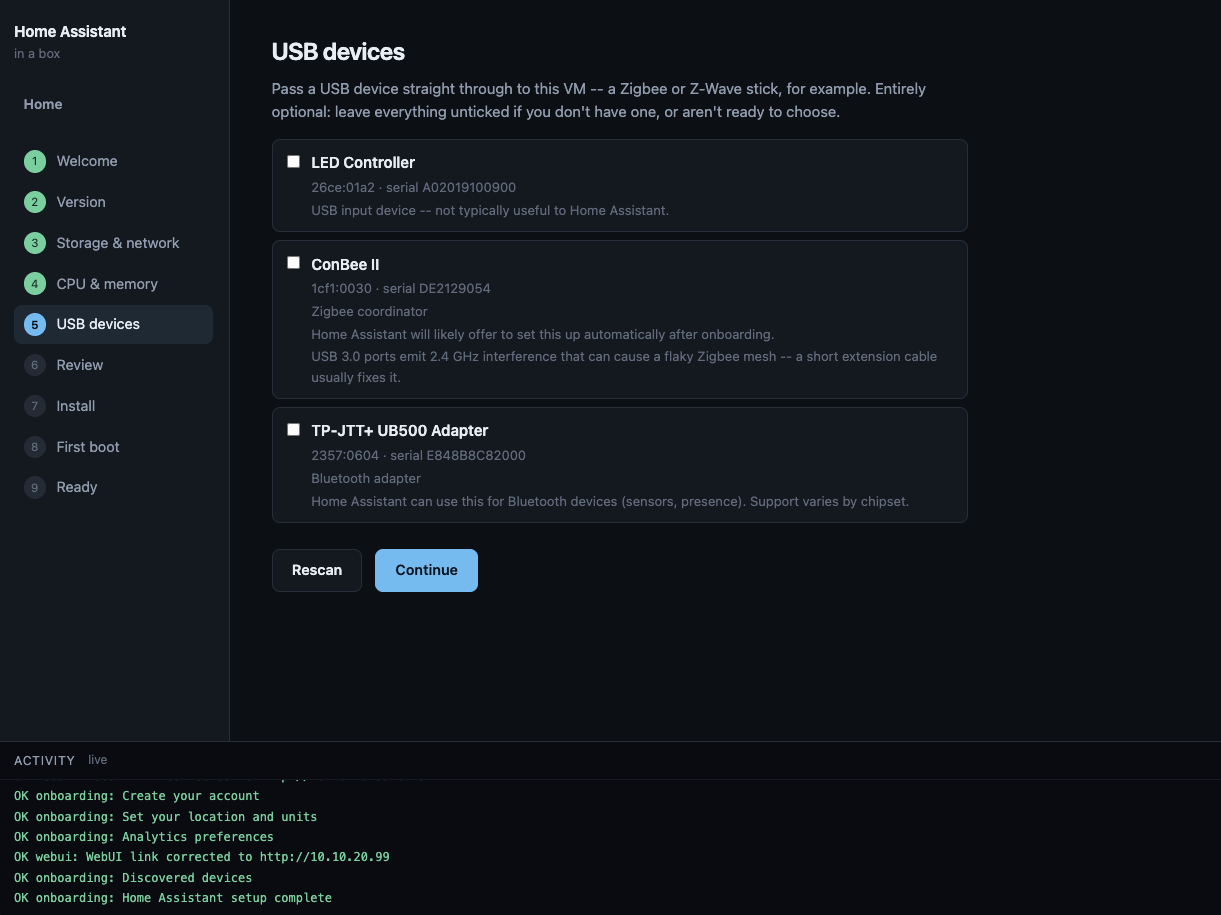Screen dimensions: 1221x915
Task: Click the Continue button
Action: (426, 570)
